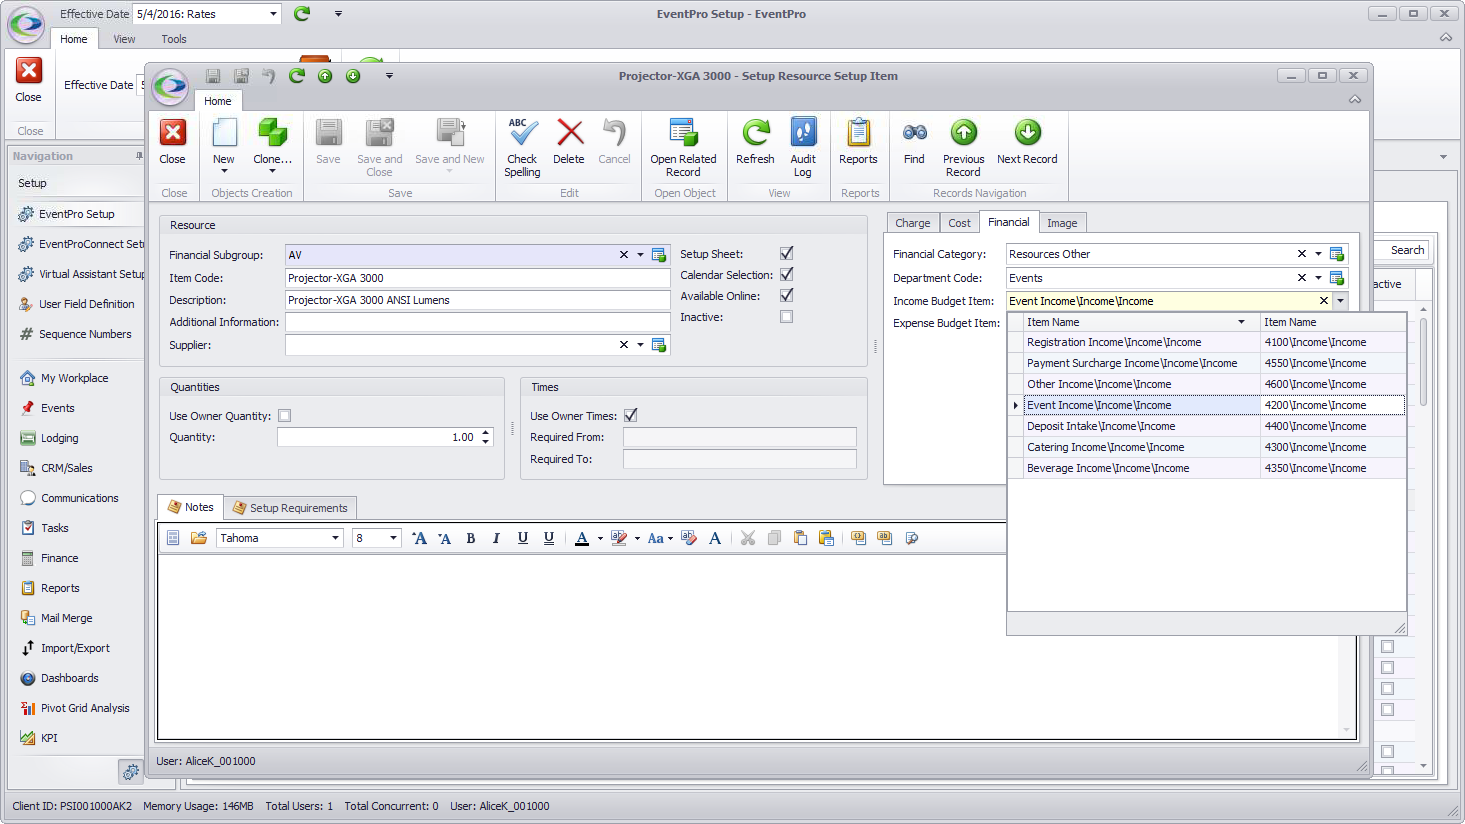Refresh the resource record view

click(755, 141)
